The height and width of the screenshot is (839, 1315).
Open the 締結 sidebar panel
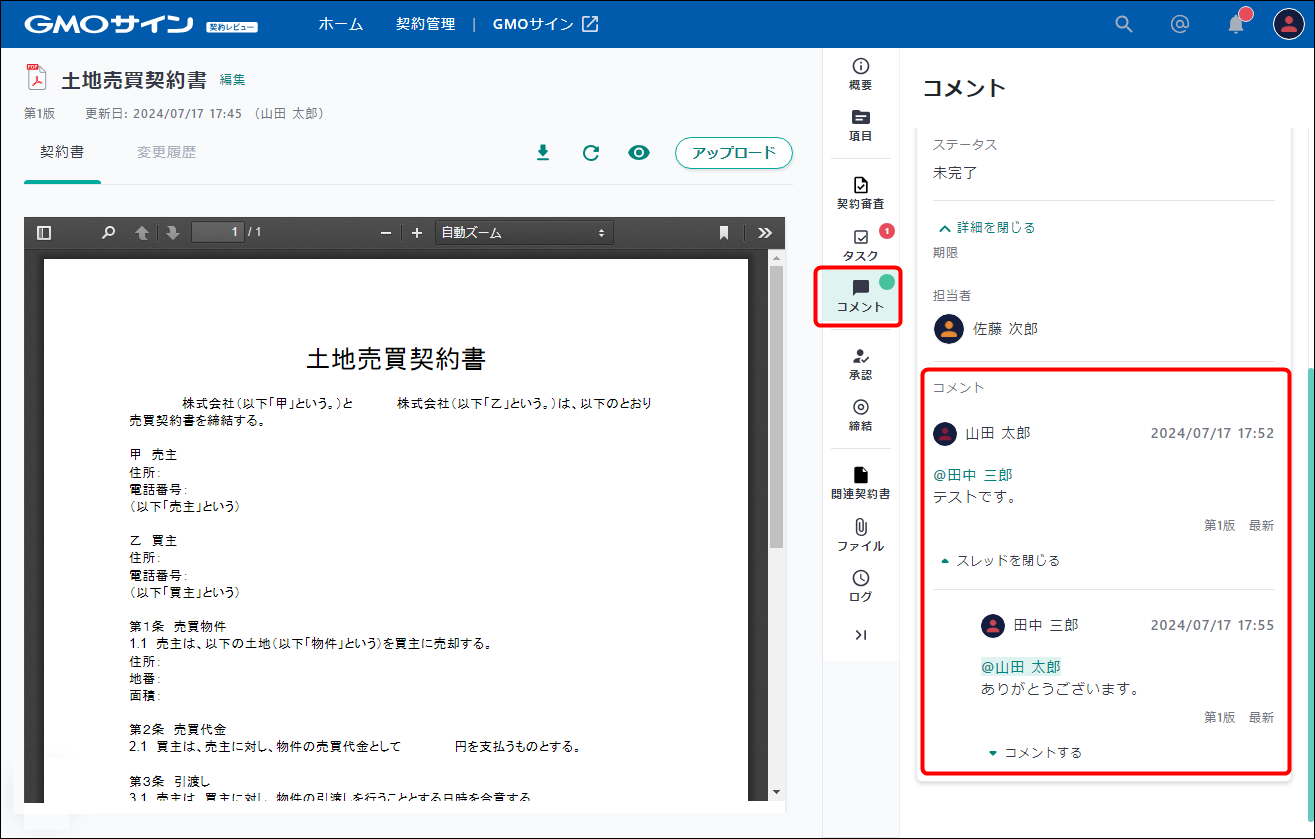[860, 415]
